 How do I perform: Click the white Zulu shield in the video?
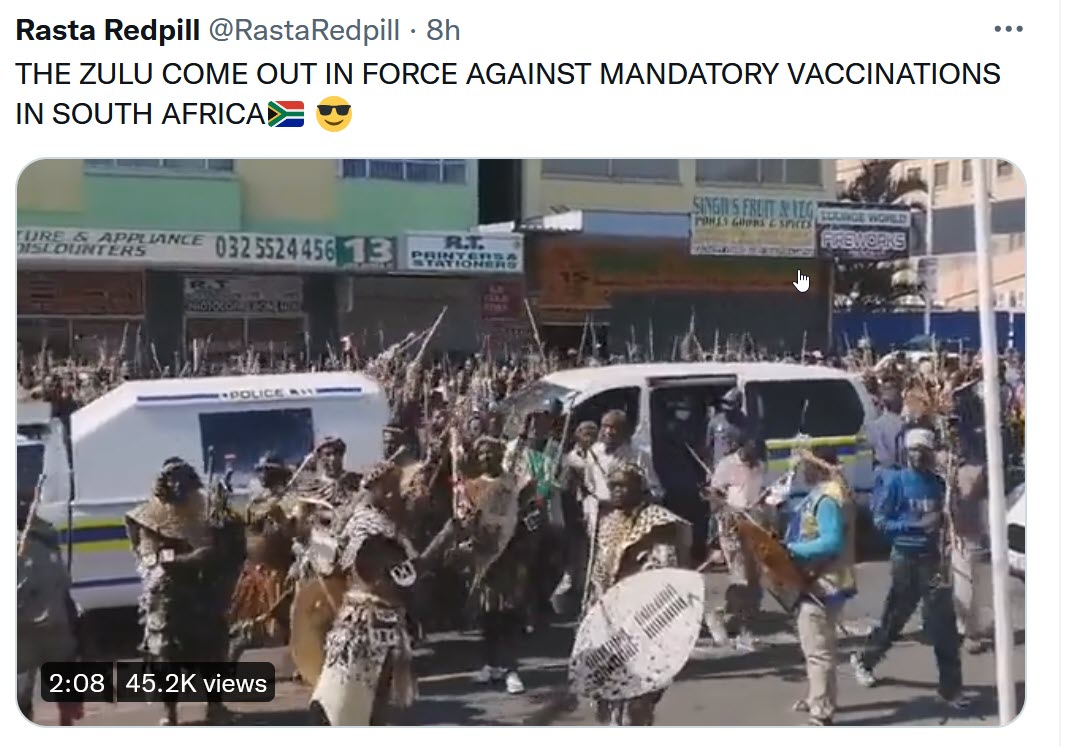coord(637,635)
